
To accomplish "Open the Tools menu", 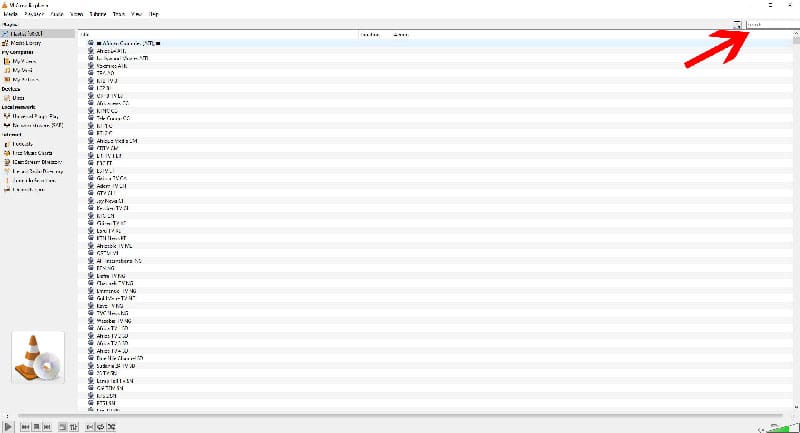I will tap(119, 14).
